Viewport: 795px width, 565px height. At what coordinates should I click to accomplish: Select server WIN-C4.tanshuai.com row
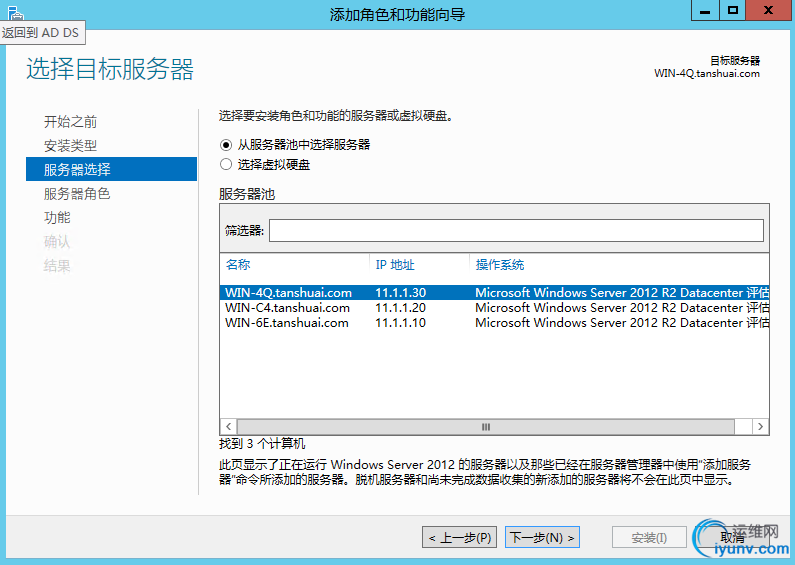click(x=494, y=308)
